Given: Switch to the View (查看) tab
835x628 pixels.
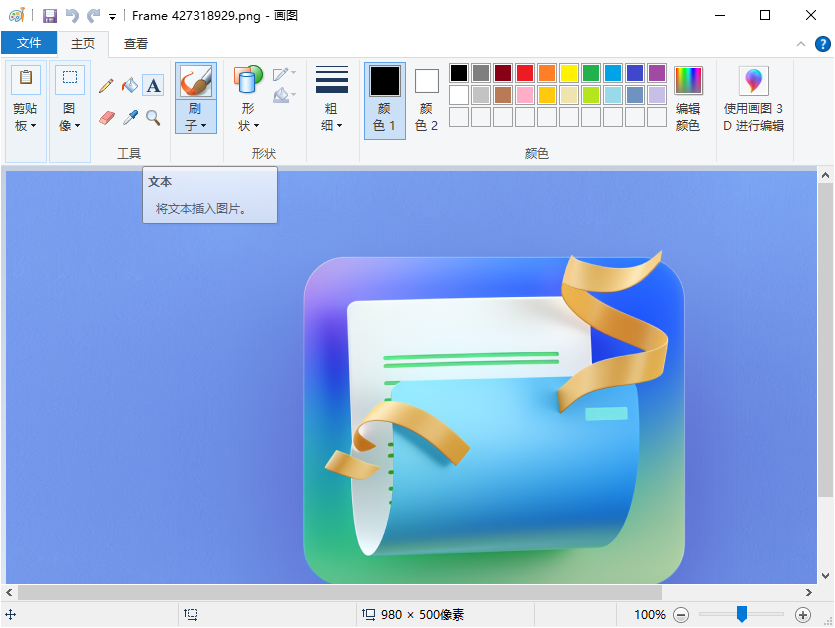Looking at the screenshot, I should click(x=136, y=43).
